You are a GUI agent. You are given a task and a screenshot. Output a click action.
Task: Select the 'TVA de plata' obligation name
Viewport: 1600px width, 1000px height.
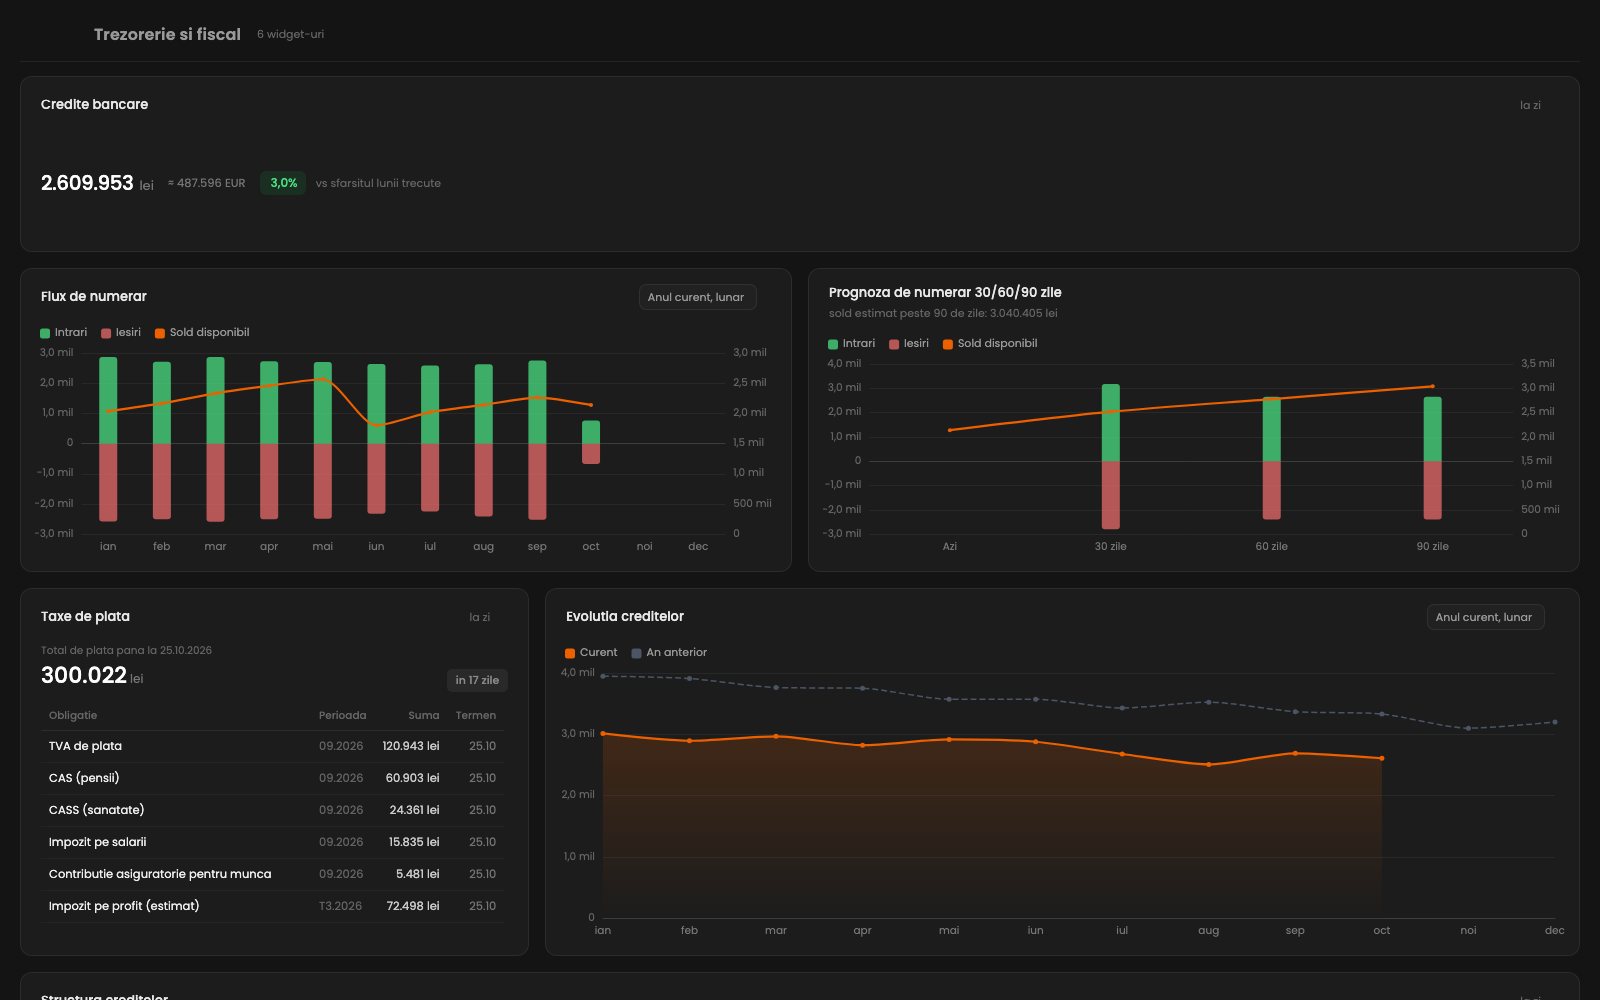(x=85, y=746)
